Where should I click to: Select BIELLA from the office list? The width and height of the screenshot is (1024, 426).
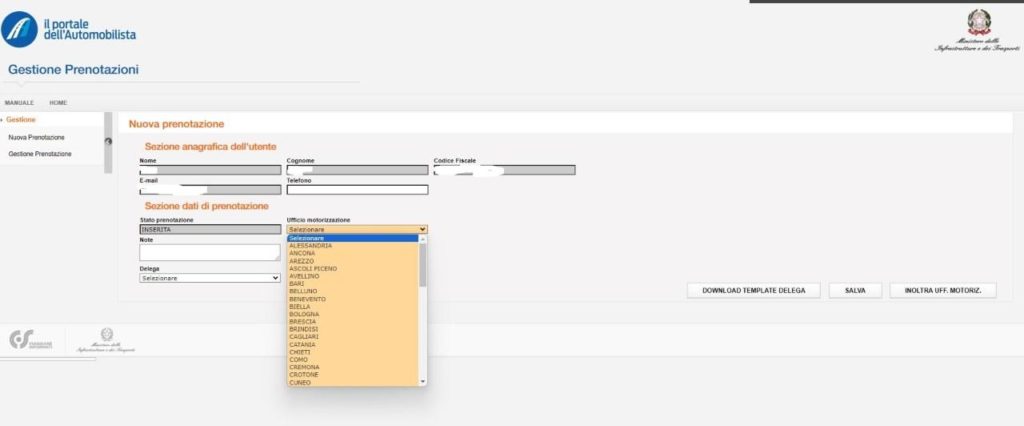[353, 307]
